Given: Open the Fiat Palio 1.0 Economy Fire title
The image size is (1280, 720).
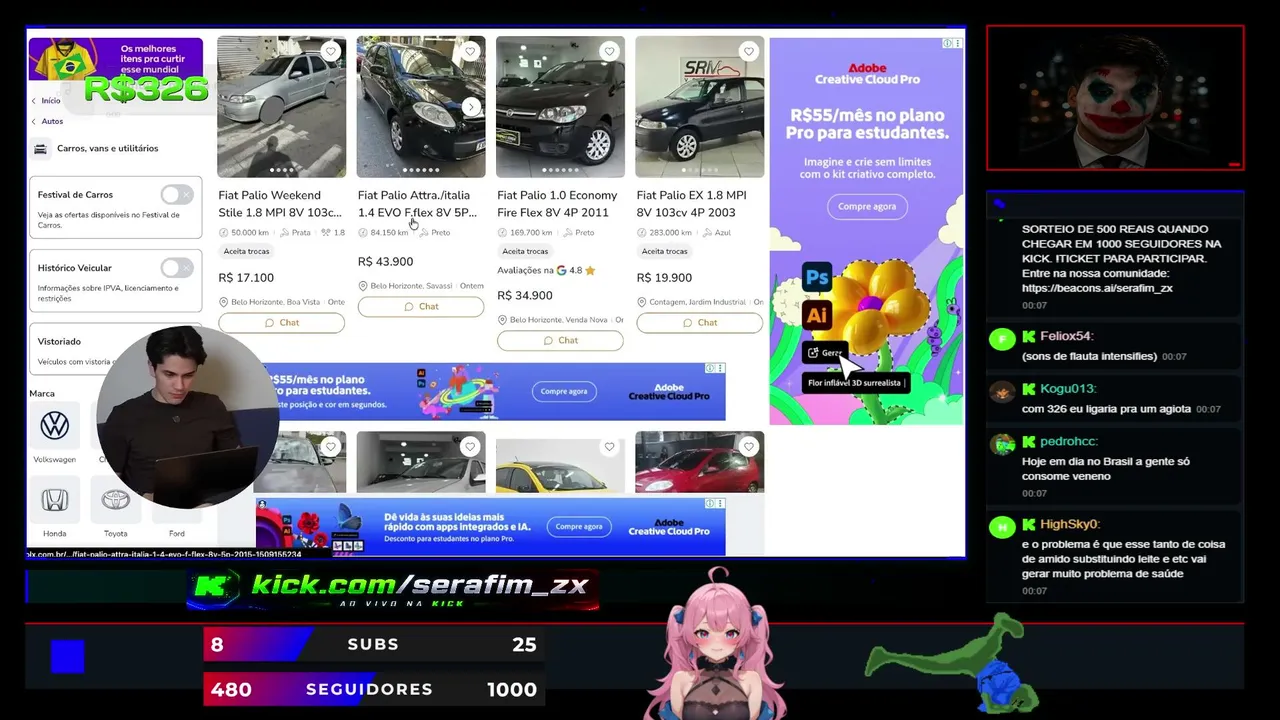Looking at the screenshot, I should click(557, 204).
